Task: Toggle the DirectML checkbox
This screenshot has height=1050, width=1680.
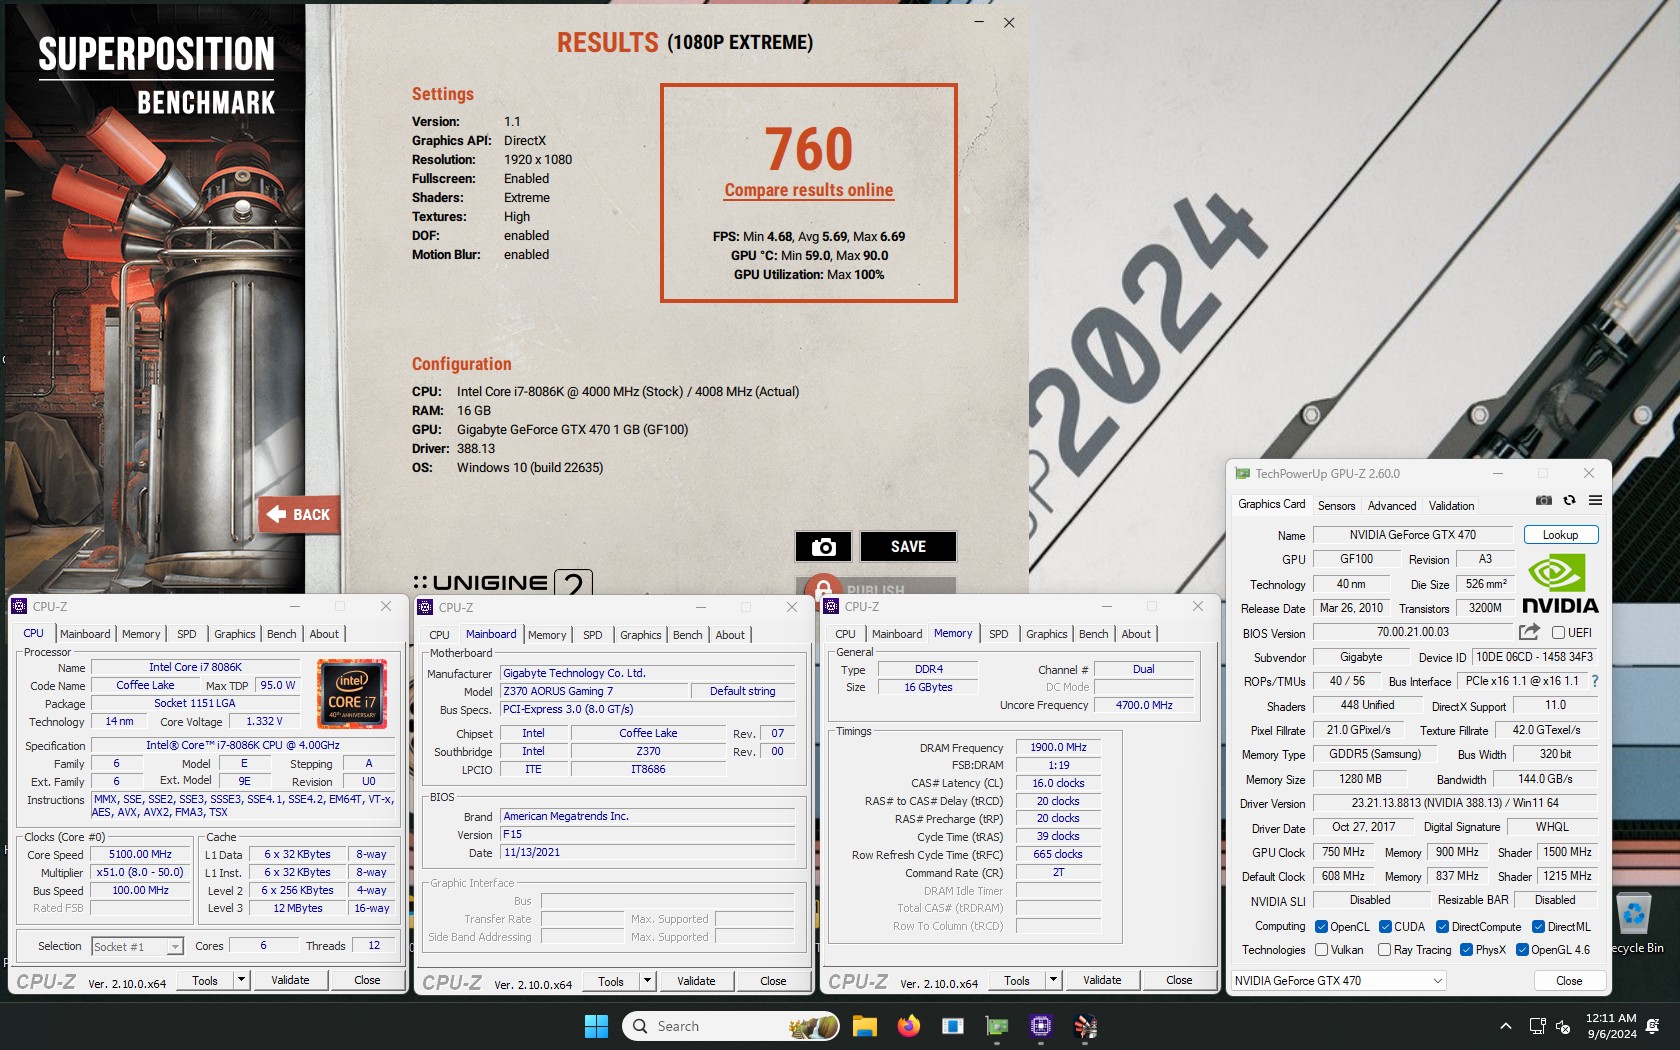Action: pyautogui.click(x=1538, y=926)
